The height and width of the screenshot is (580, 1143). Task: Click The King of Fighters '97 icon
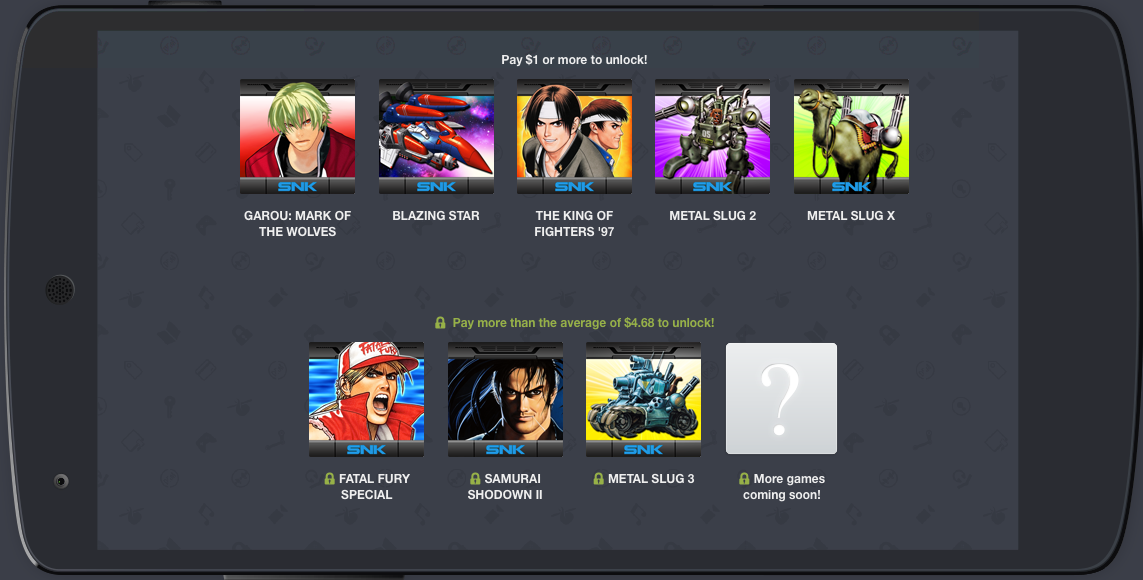tap(574, 136)
